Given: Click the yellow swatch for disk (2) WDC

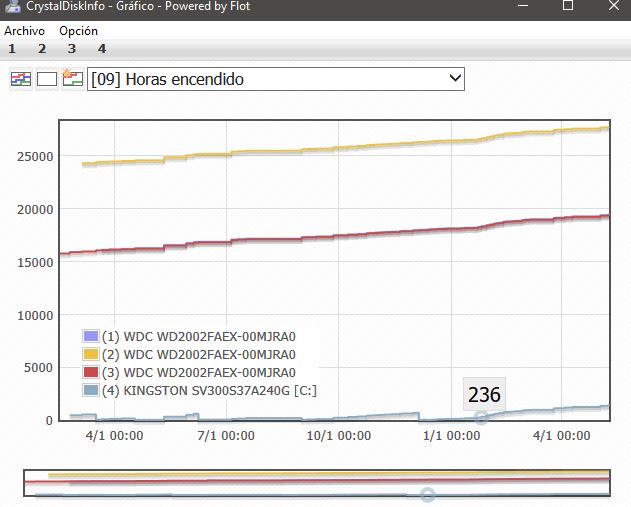Looking at the screenshot, I should click(x=91, y=354).
